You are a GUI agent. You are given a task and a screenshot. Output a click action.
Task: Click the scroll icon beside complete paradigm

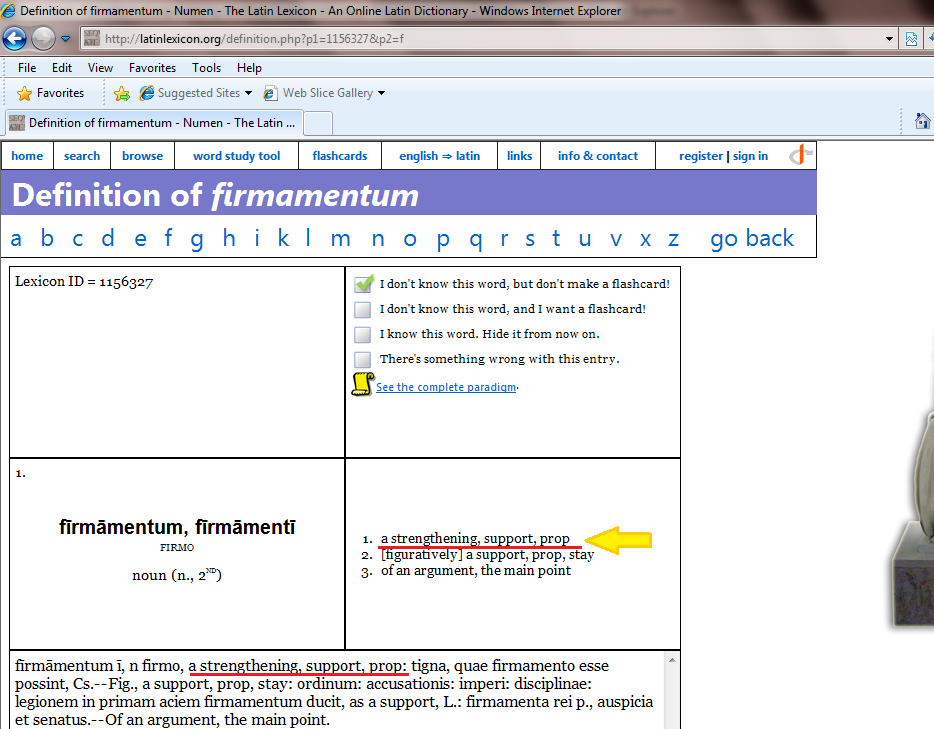(362, 385)
